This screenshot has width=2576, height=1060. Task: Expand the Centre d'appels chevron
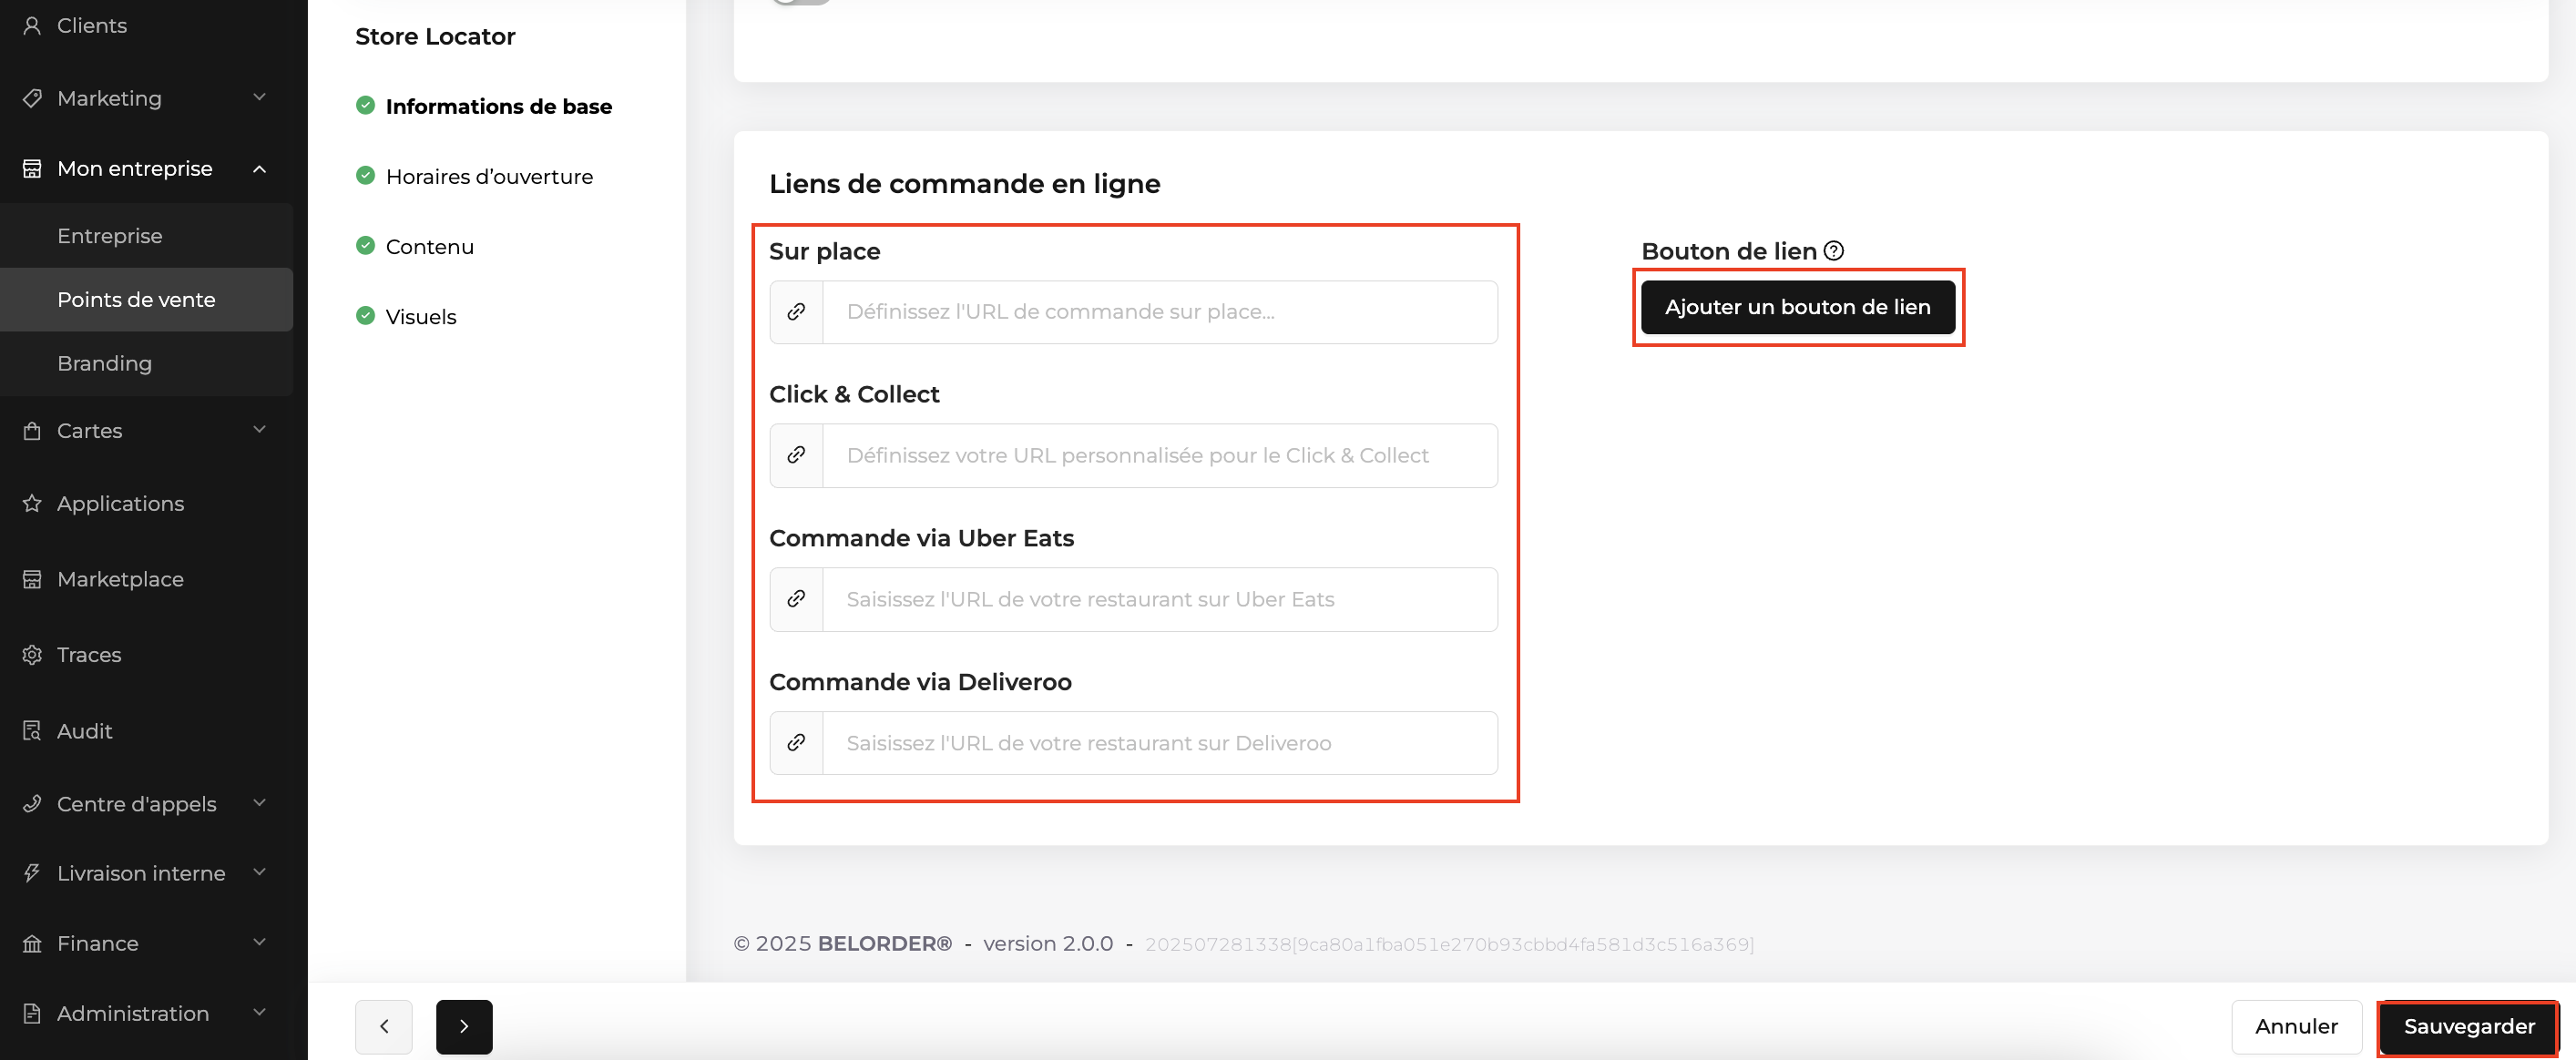pyautogui.click(x=260, y=803)
